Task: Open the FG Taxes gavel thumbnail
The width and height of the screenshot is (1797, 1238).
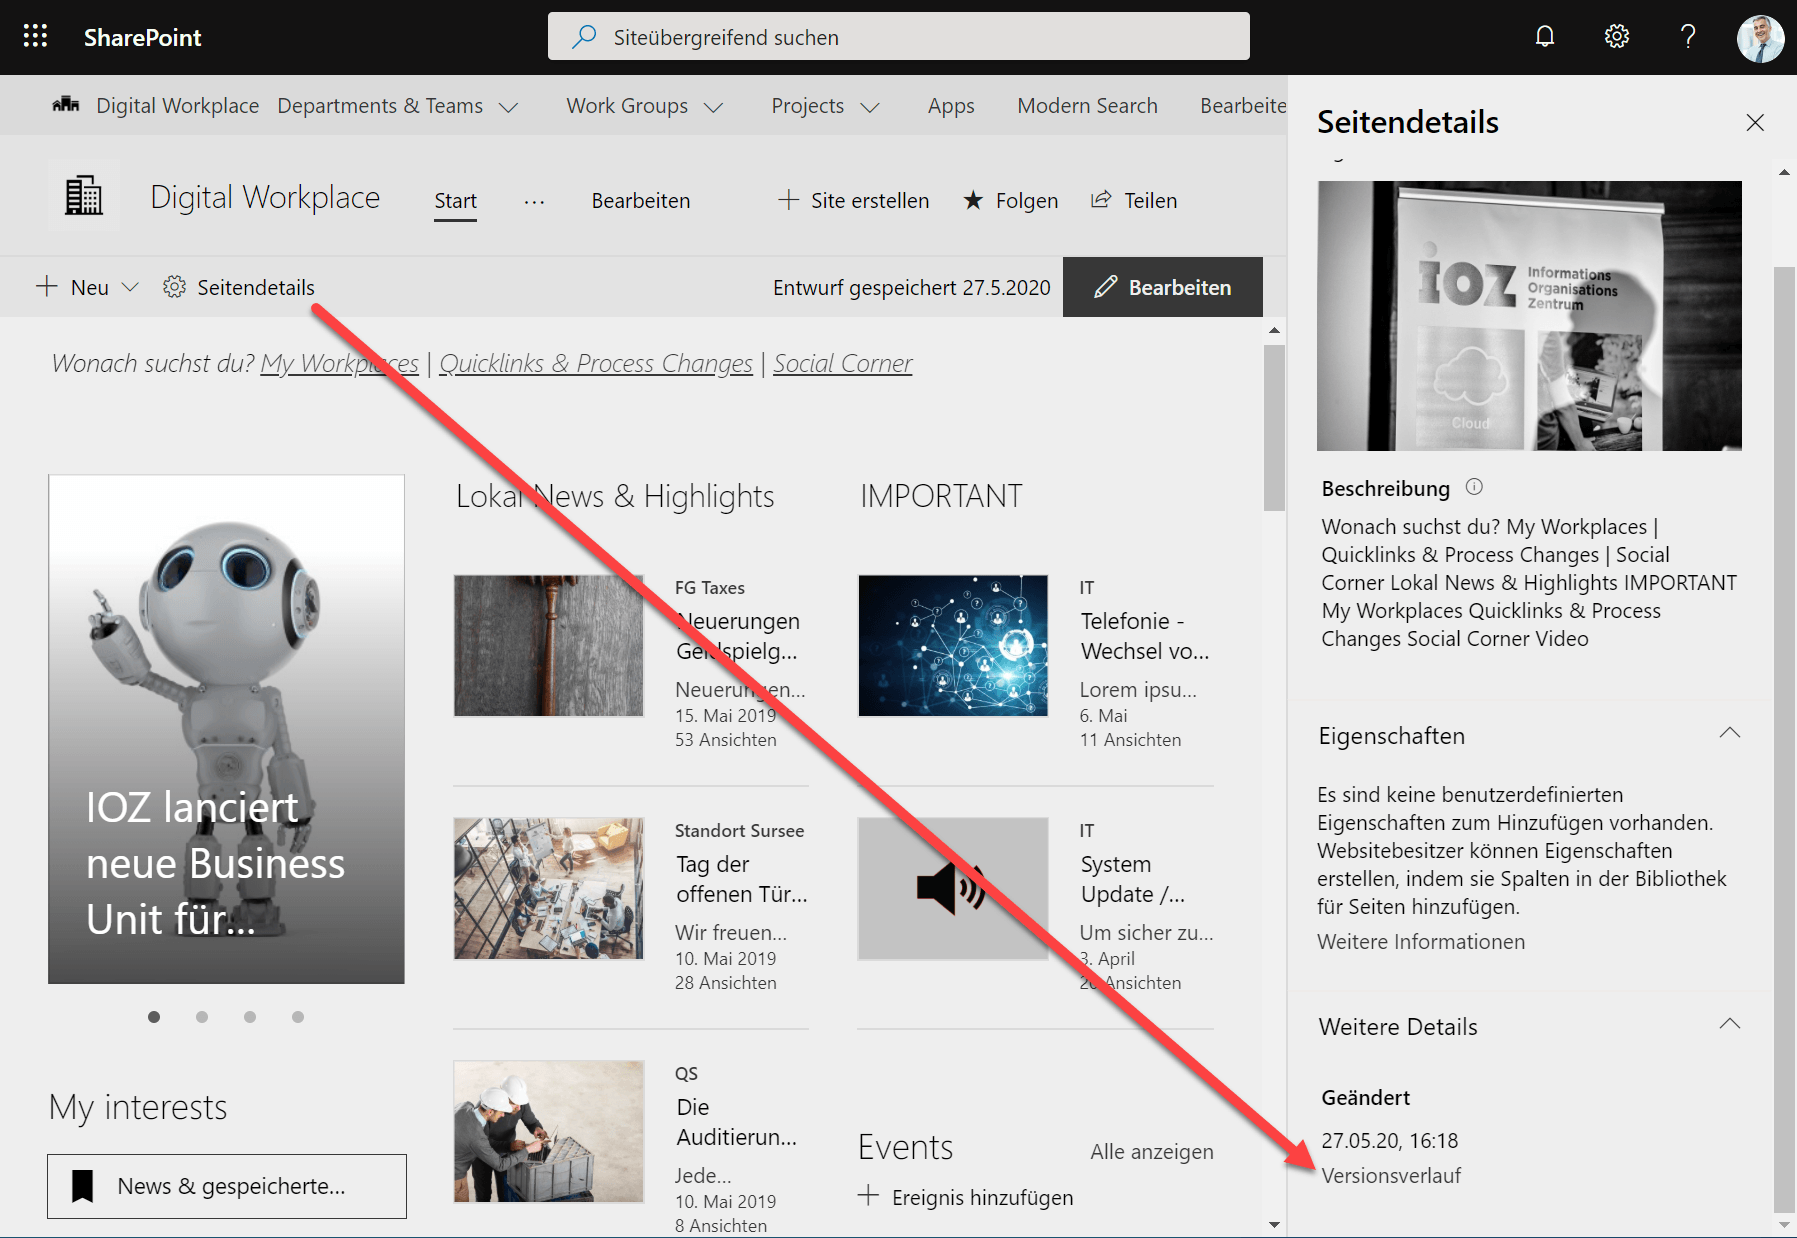Action: coord(549,645)
